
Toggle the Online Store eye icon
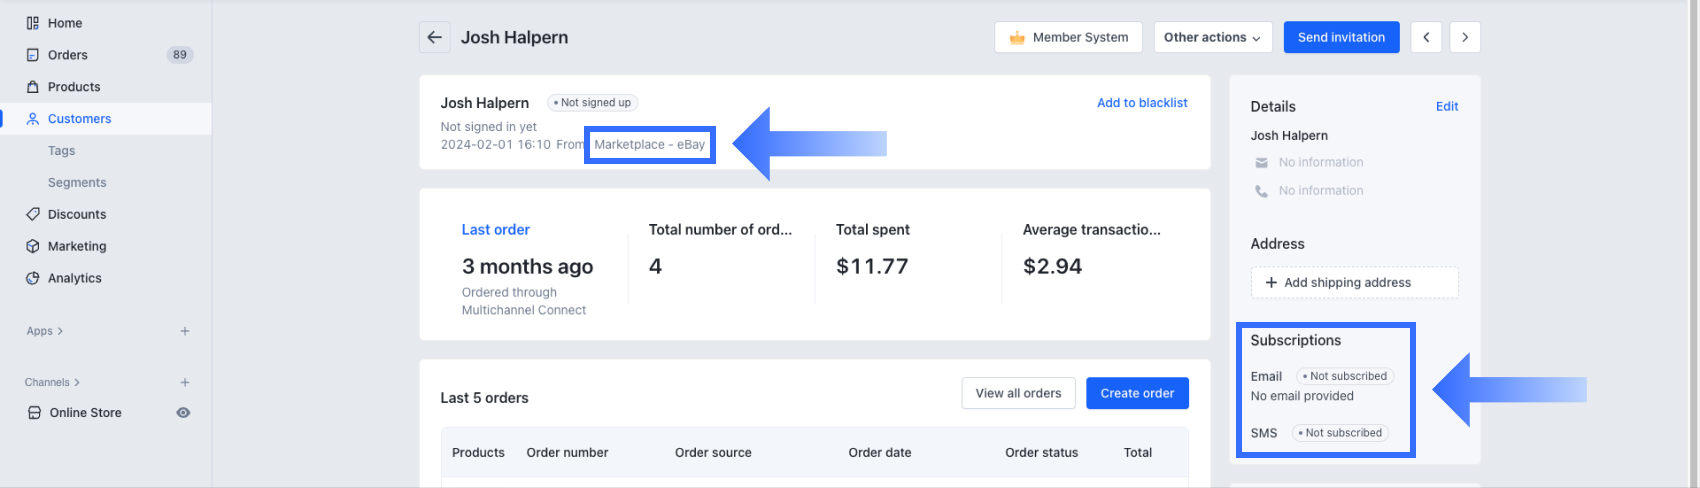pyautogui.click(x=183, y=412)
